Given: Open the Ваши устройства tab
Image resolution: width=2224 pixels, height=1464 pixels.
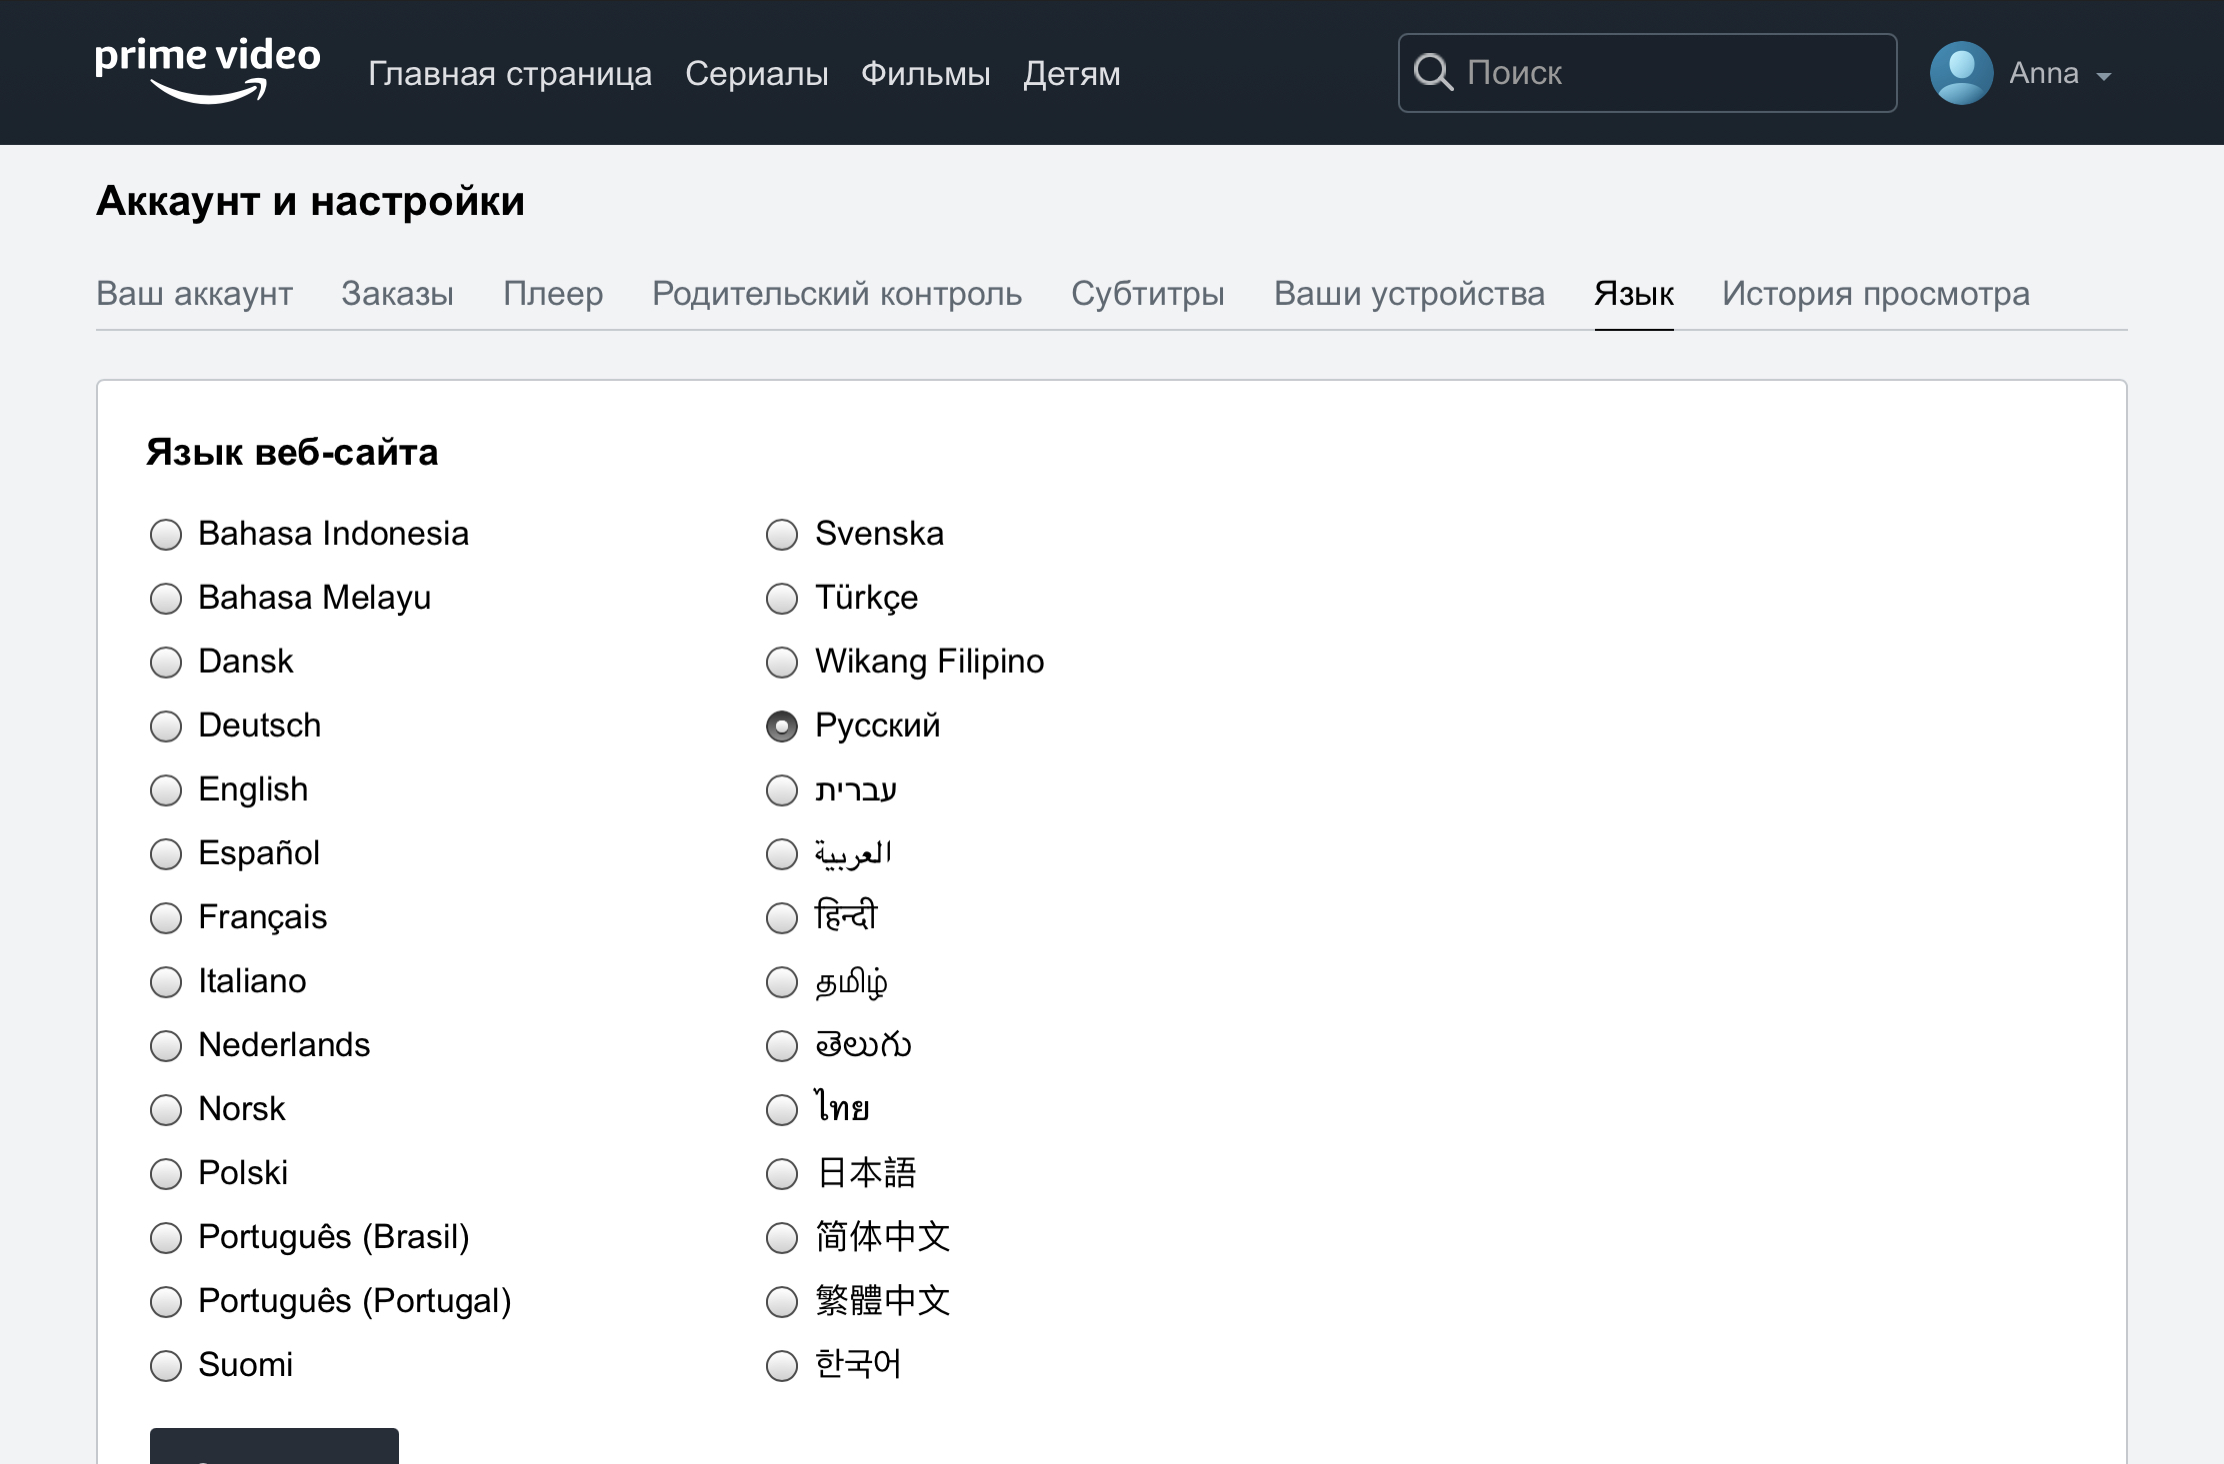Looking at the screenshot, I should coord(1408,294).
